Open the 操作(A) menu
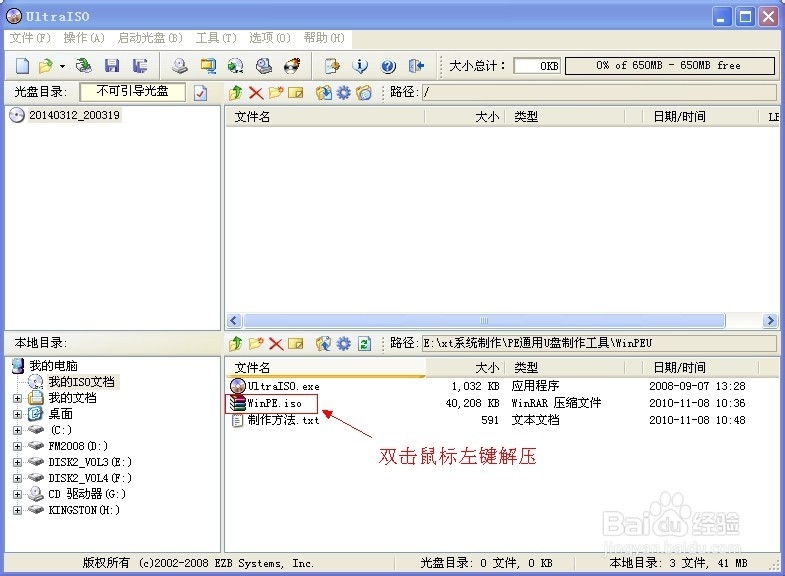The height and width of the screenshot is (576, 785). click(84, 38)
